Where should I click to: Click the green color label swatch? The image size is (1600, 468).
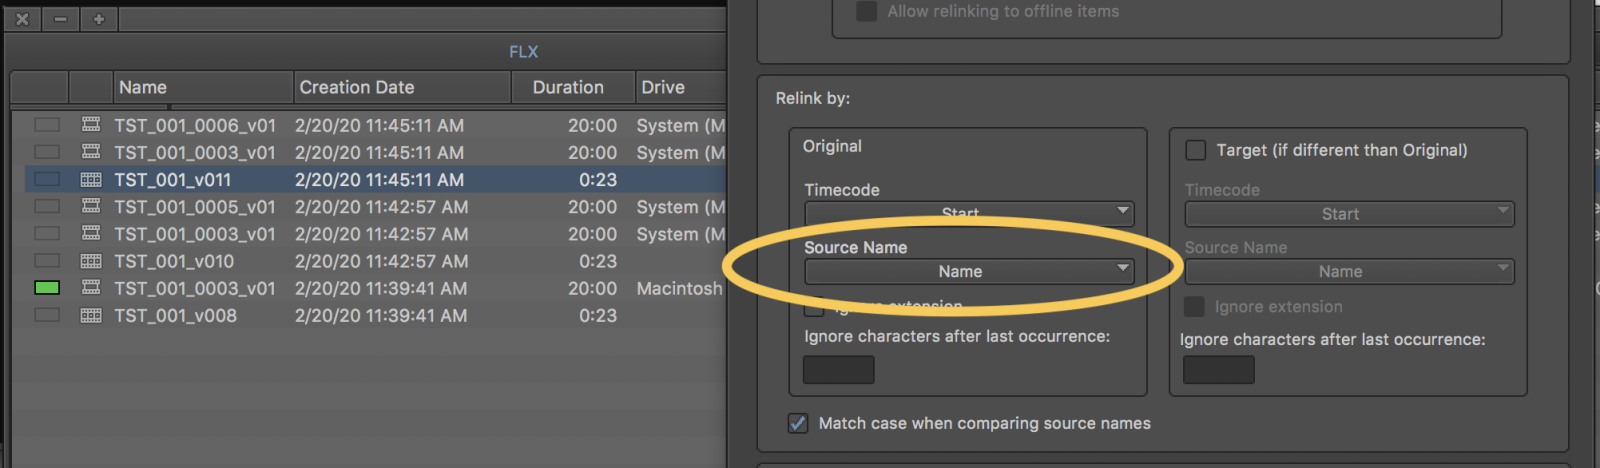pos(47,288)
